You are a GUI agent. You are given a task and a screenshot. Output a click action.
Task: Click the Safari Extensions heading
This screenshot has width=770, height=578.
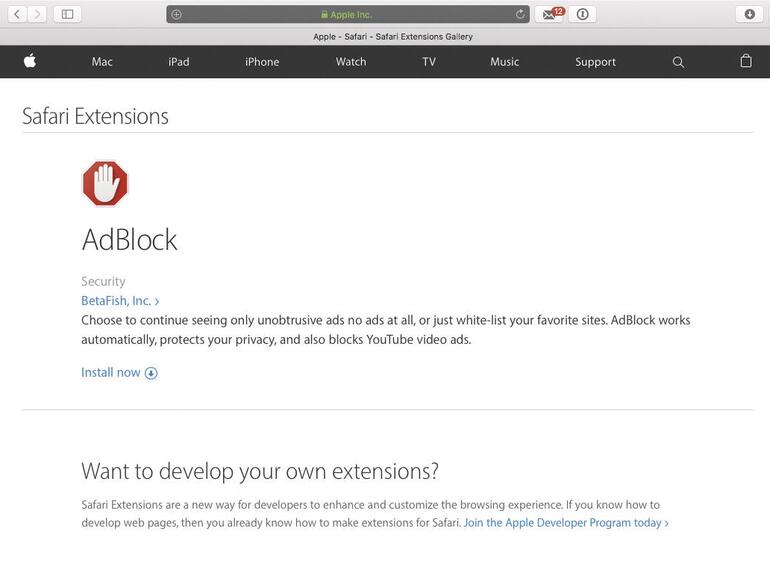pos(95,116)
